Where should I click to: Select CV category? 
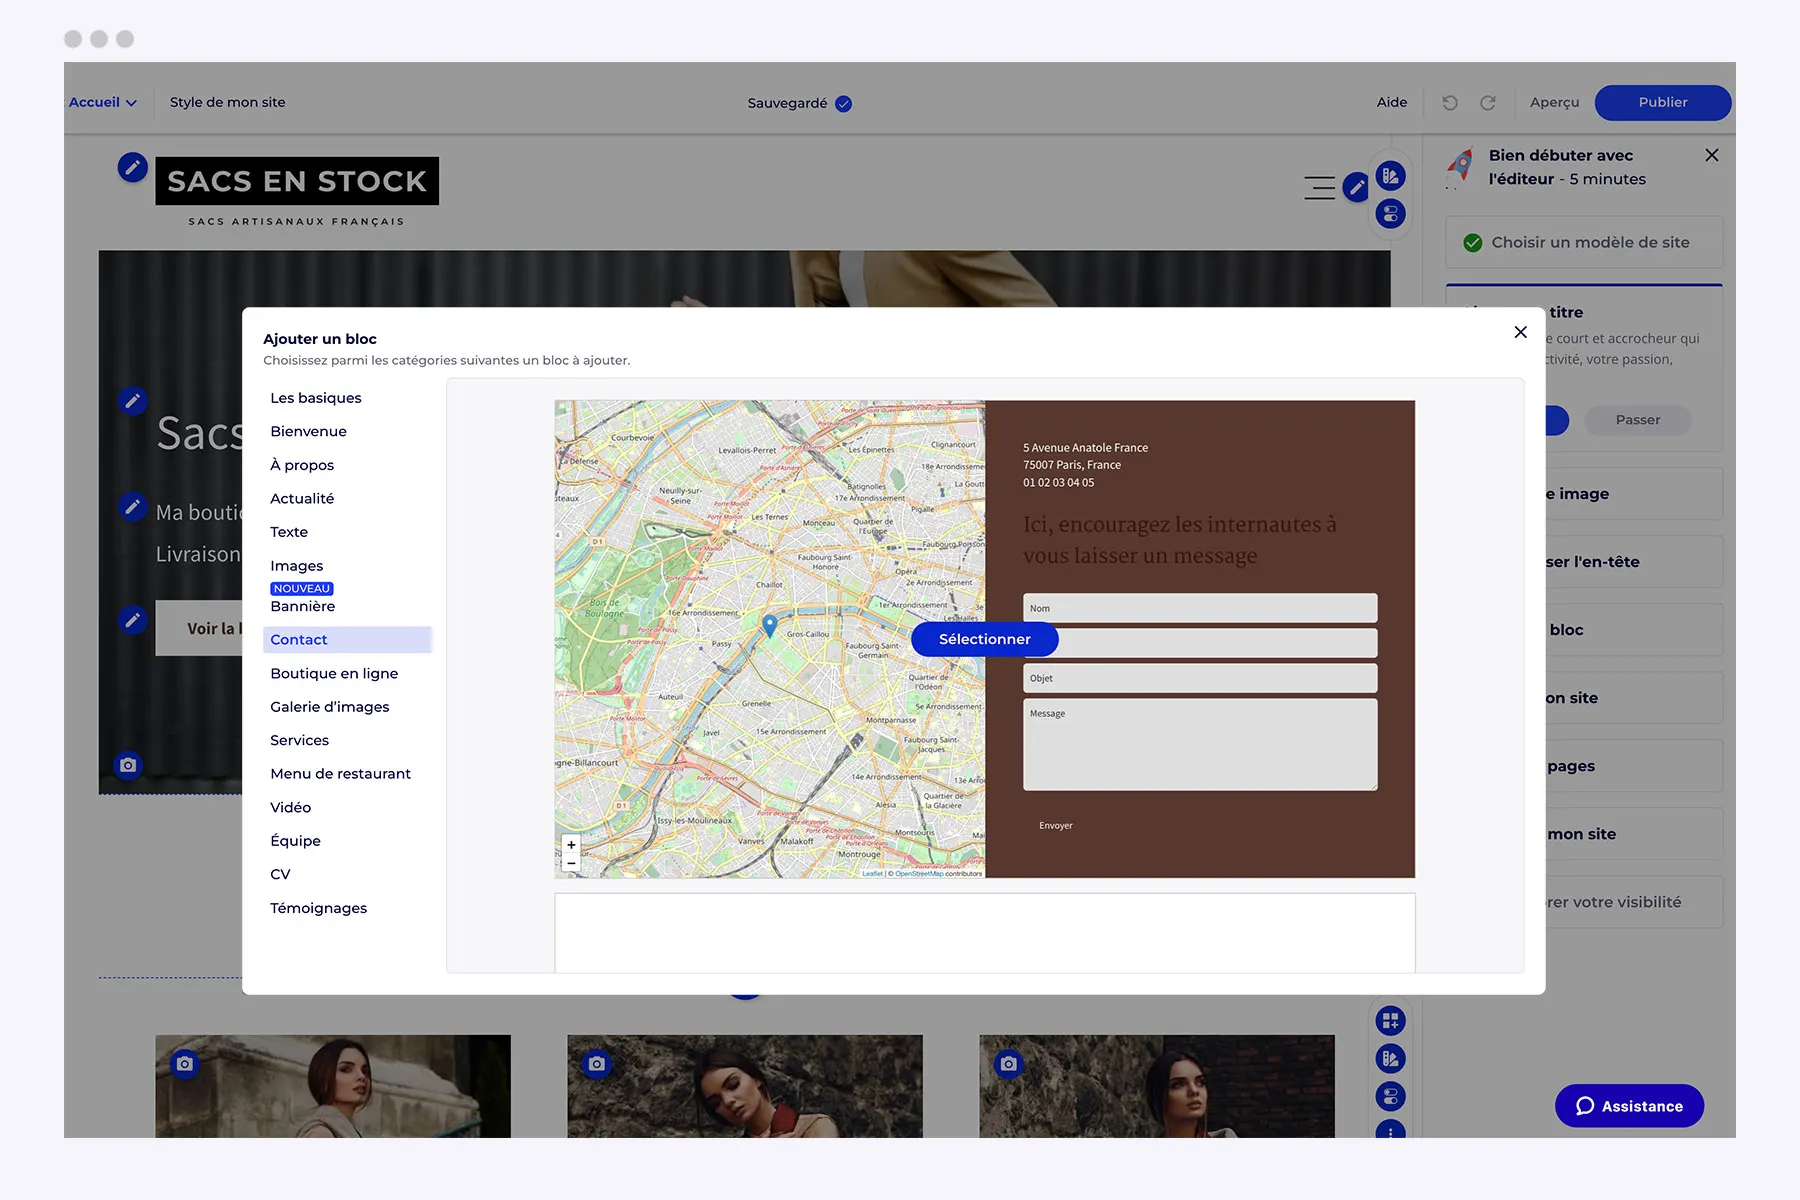[x=280, y=874]
